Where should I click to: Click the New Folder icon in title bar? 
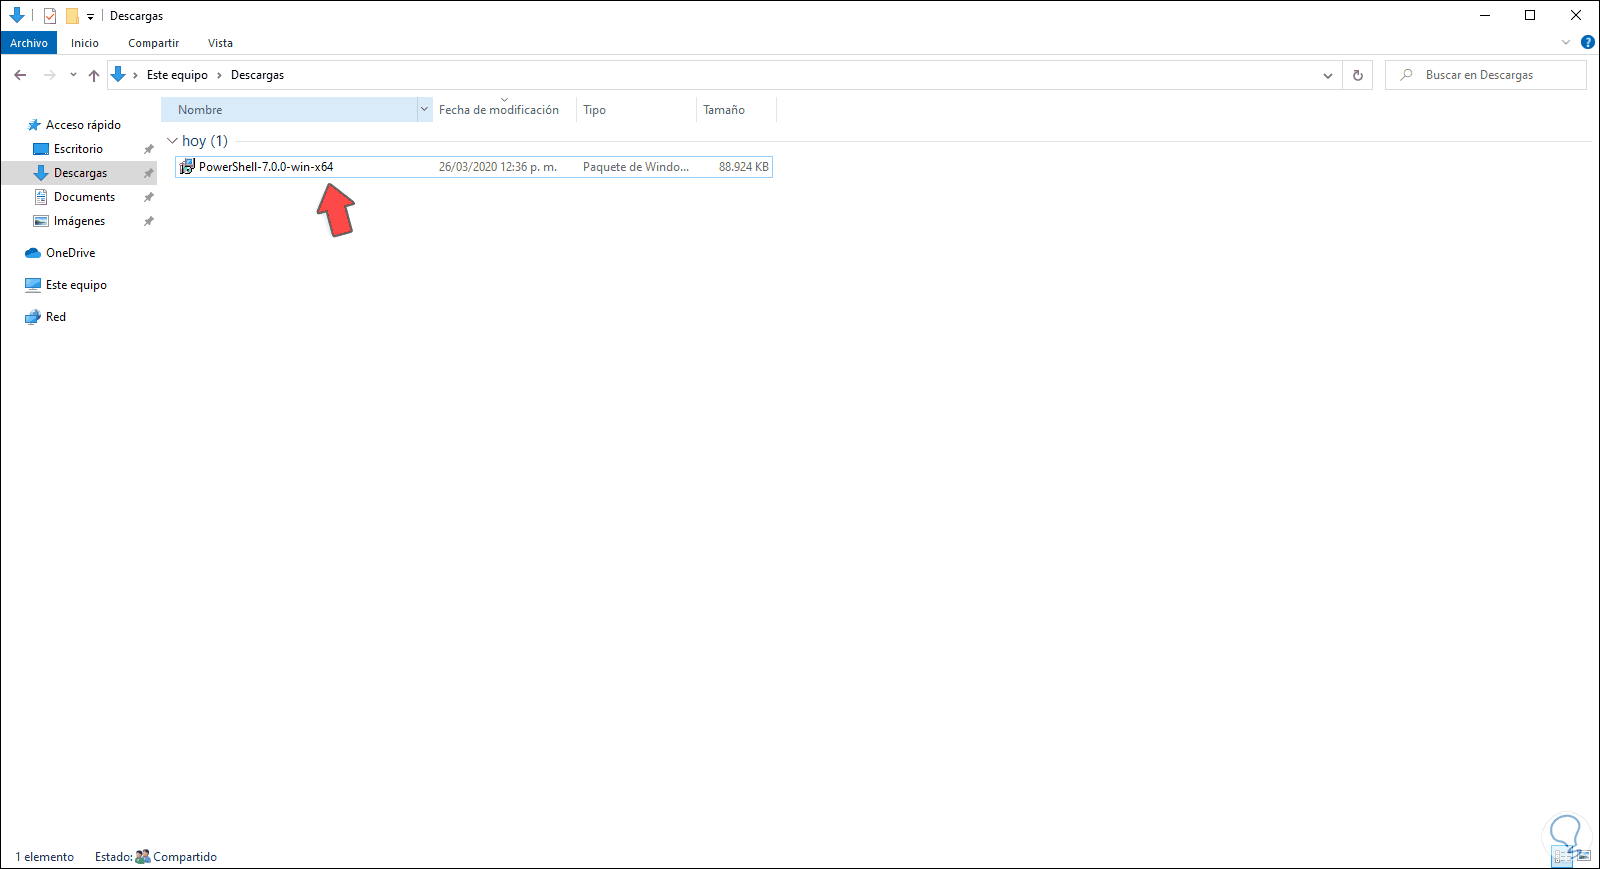click(x=72, y=16)
